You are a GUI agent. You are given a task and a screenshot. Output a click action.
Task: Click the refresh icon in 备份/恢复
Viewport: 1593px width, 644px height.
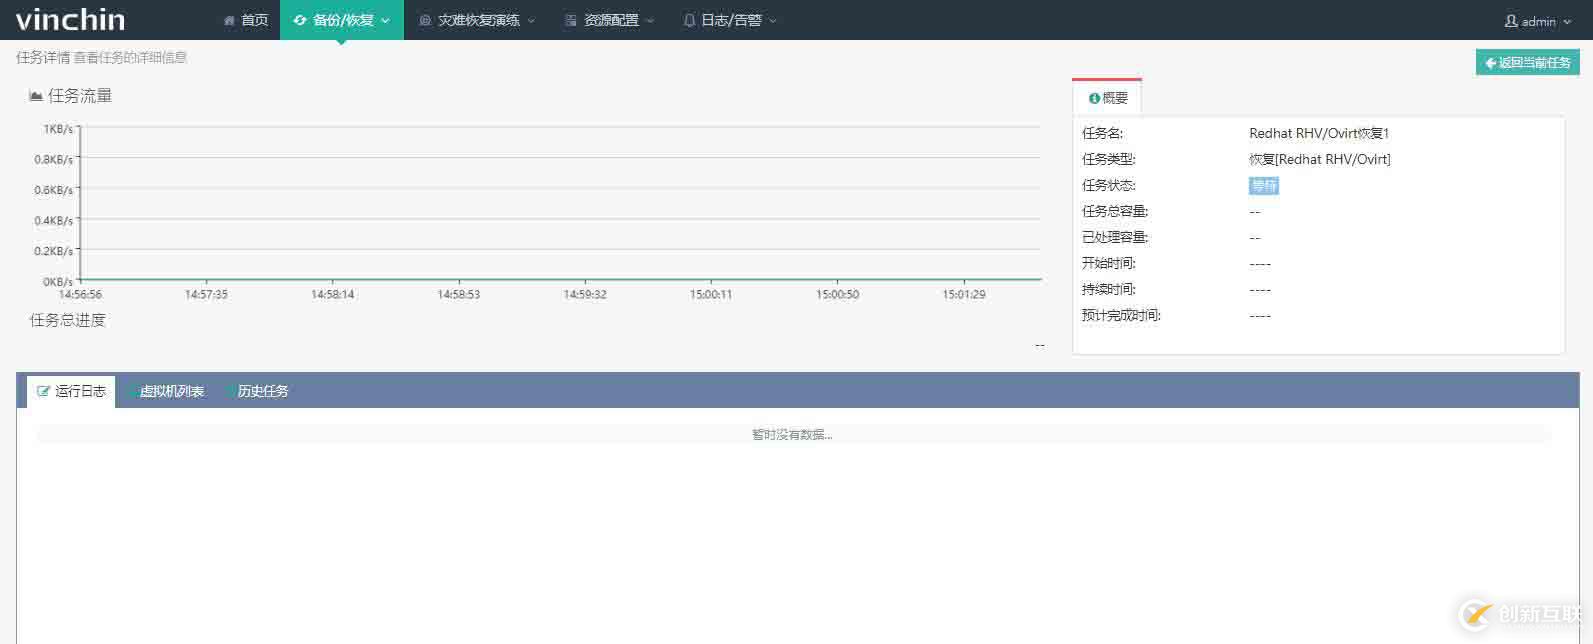tap(300, 20)
